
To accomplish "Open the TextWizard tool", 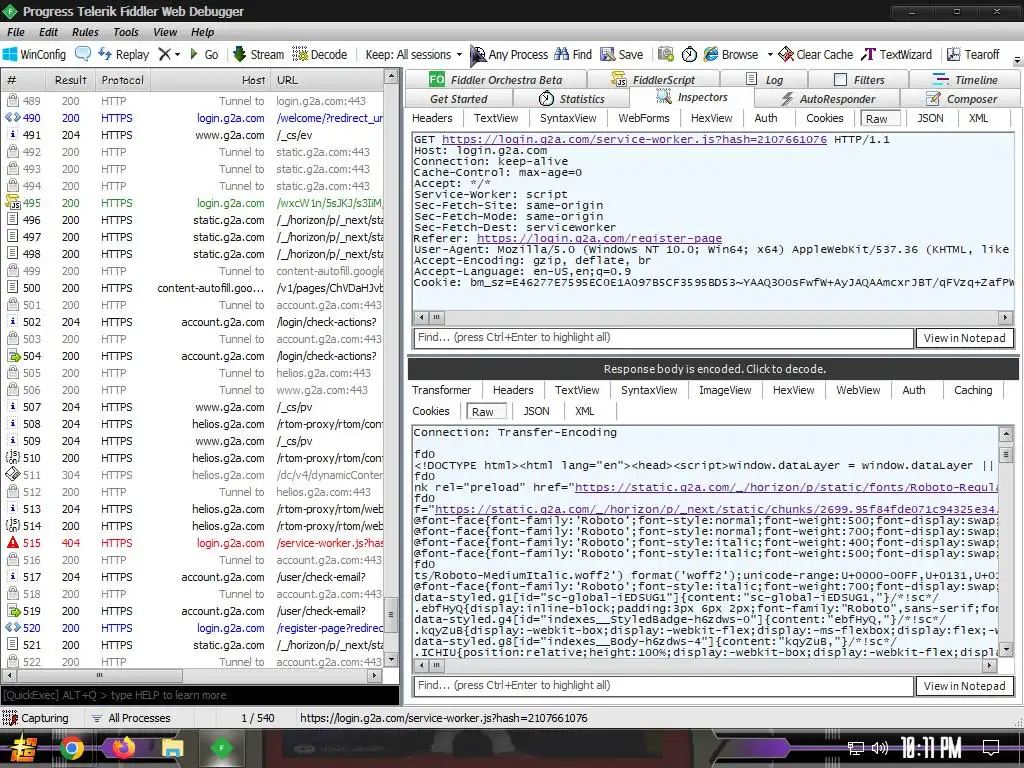I will [896, 54].
